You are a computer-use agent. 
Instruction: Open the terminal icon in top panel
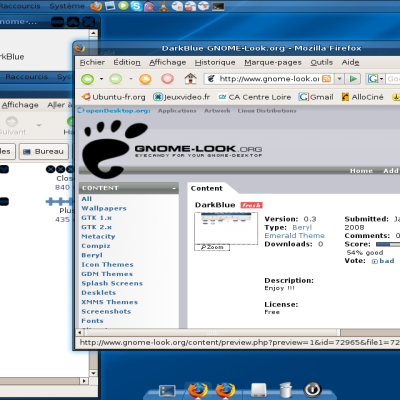coord(218,6)
